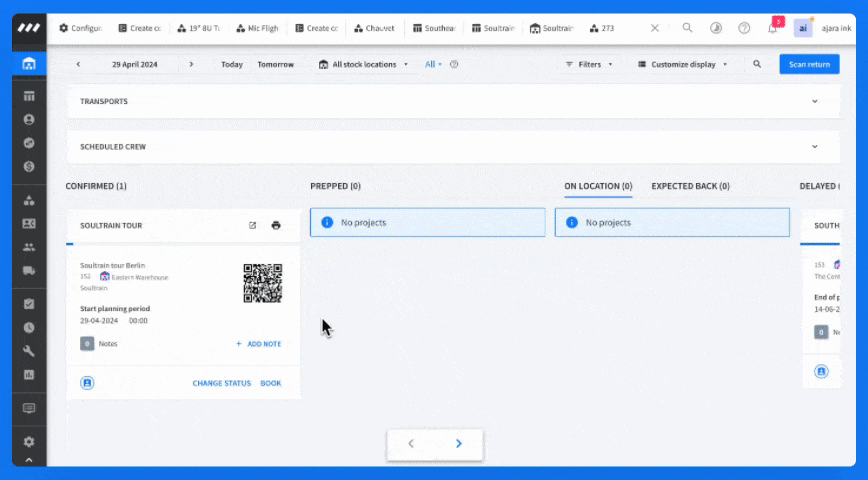Click the Soultrain tour QR code

pos(263,283)
